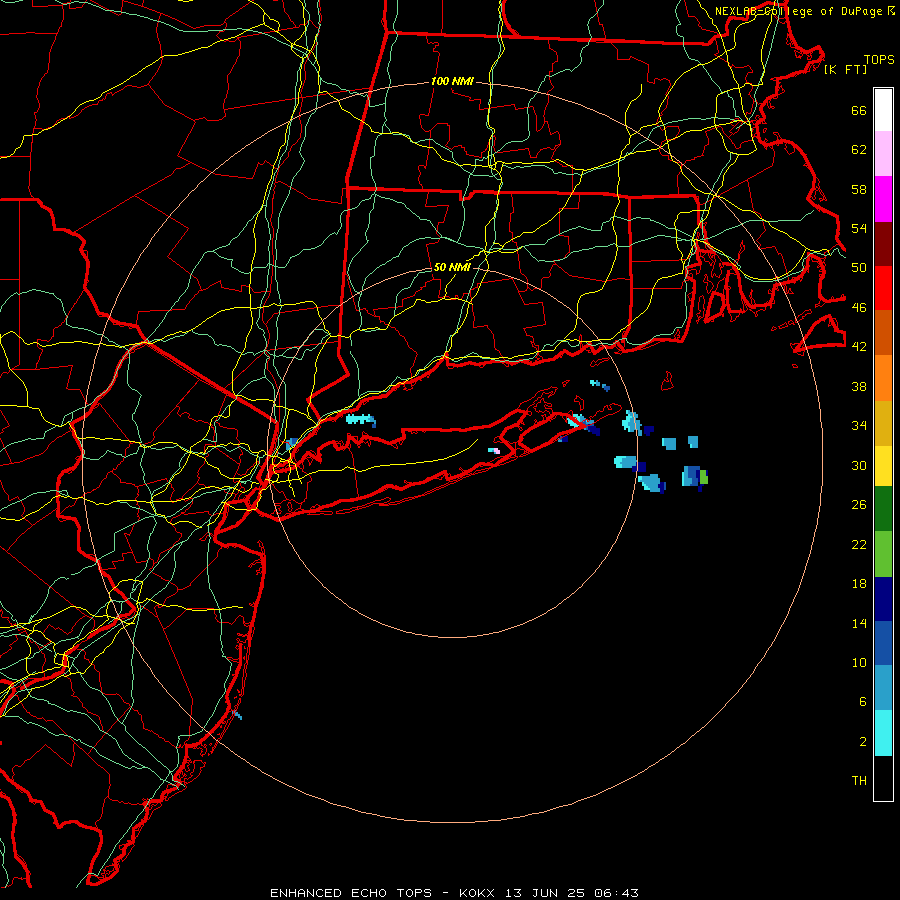Click the cyan echo over Long Island Sound
Image resolution: width=900 pixels, height=900 pixels.
pyautogui.click(x=360, y=420)
